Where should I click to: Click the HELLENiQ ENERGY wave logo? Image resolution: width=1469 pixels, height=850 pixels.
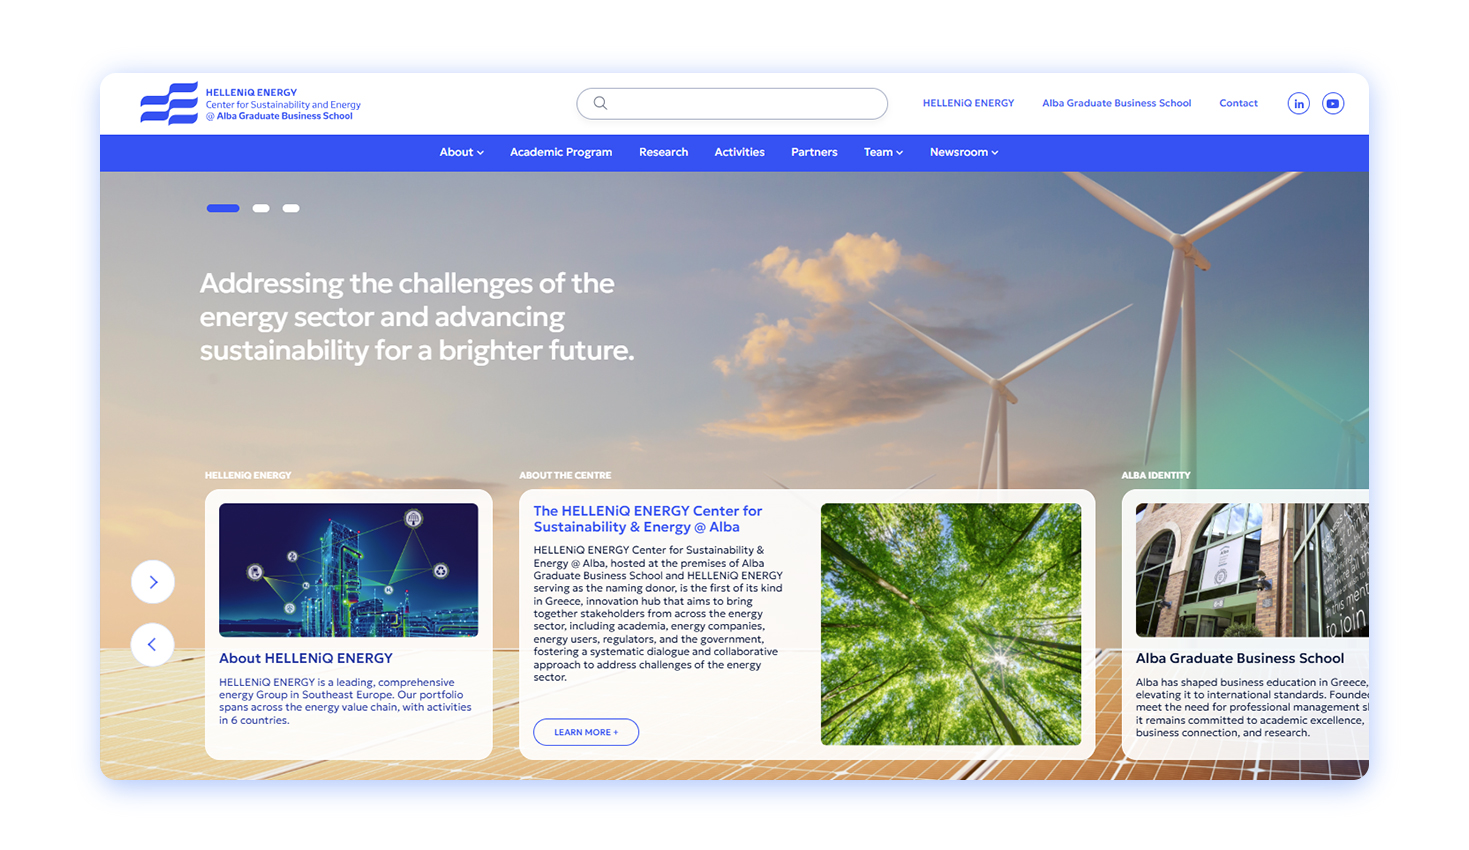click(x=169, y=103)
